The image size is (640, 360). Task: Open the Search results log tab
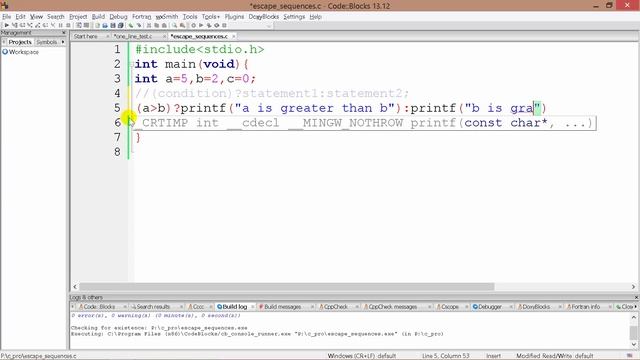point(153,307)
